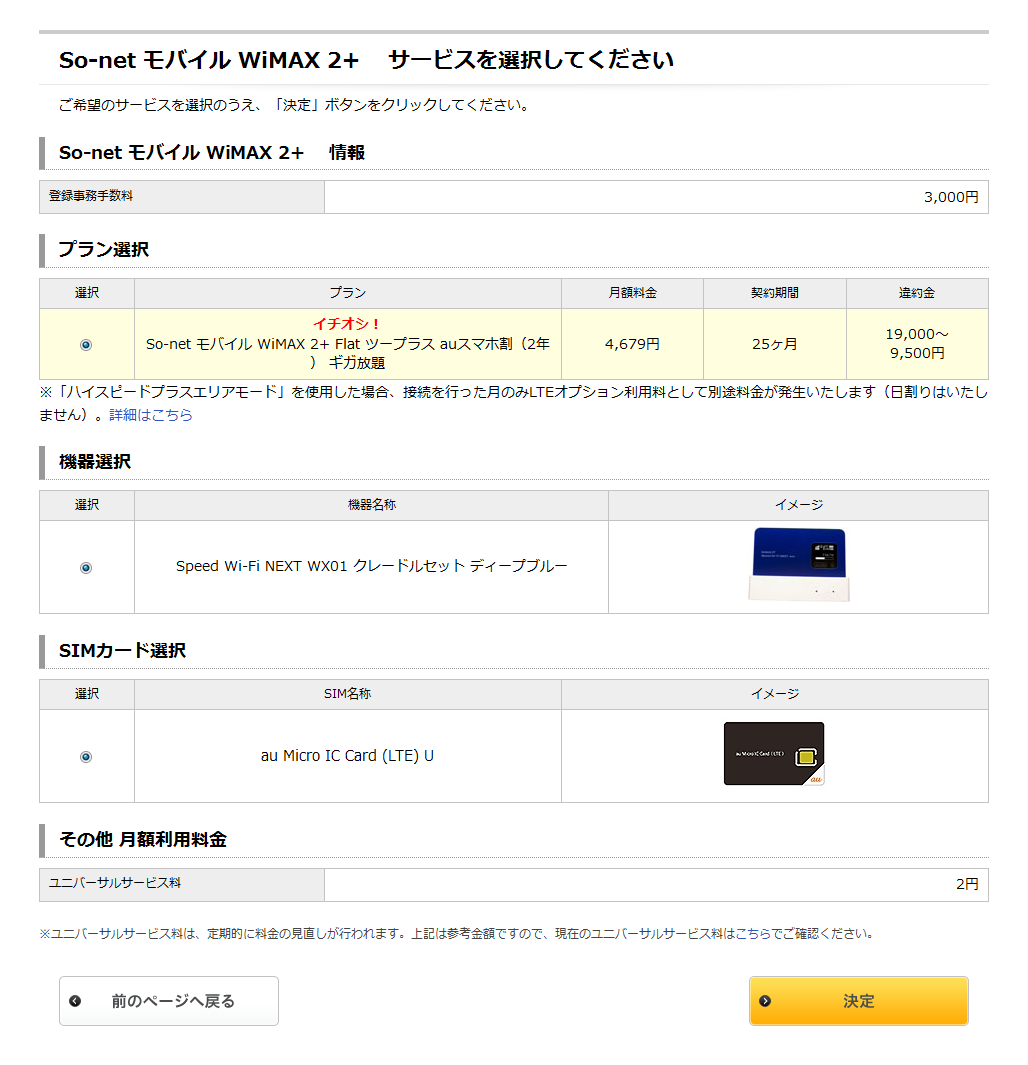Click the SIM名称 column header
The width and height of the screenshot is (1028, 1065).
point(347,693)
